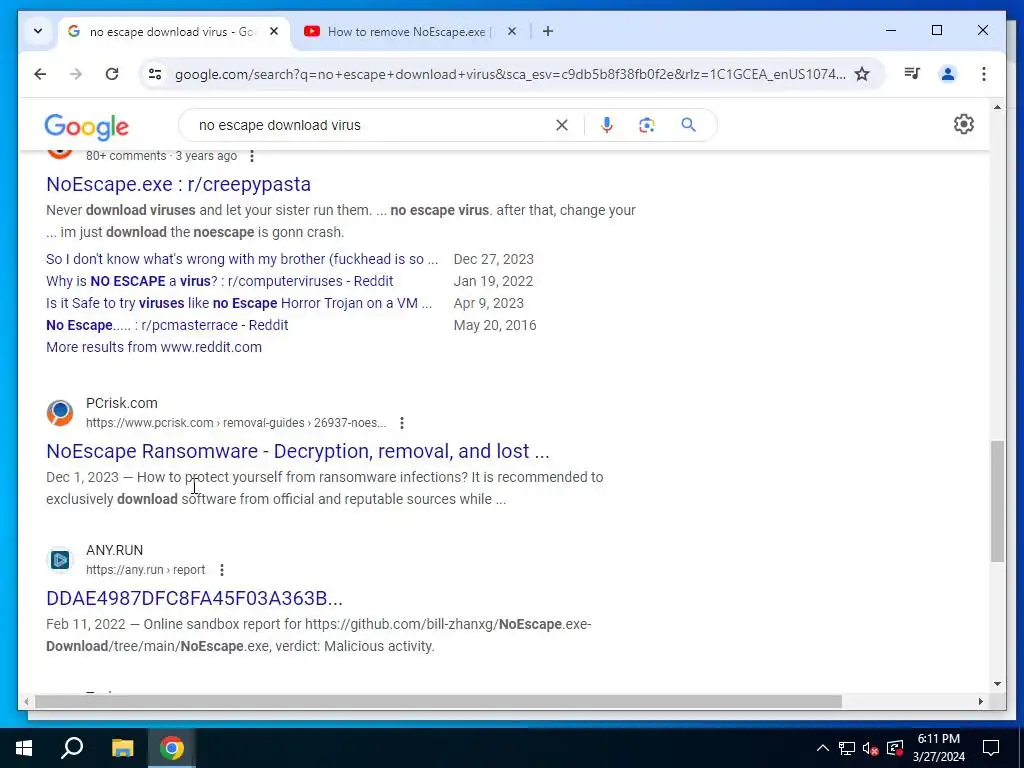Open more options for PCrisk result
Screen dimensions: 1024x768
pos(402,423)
